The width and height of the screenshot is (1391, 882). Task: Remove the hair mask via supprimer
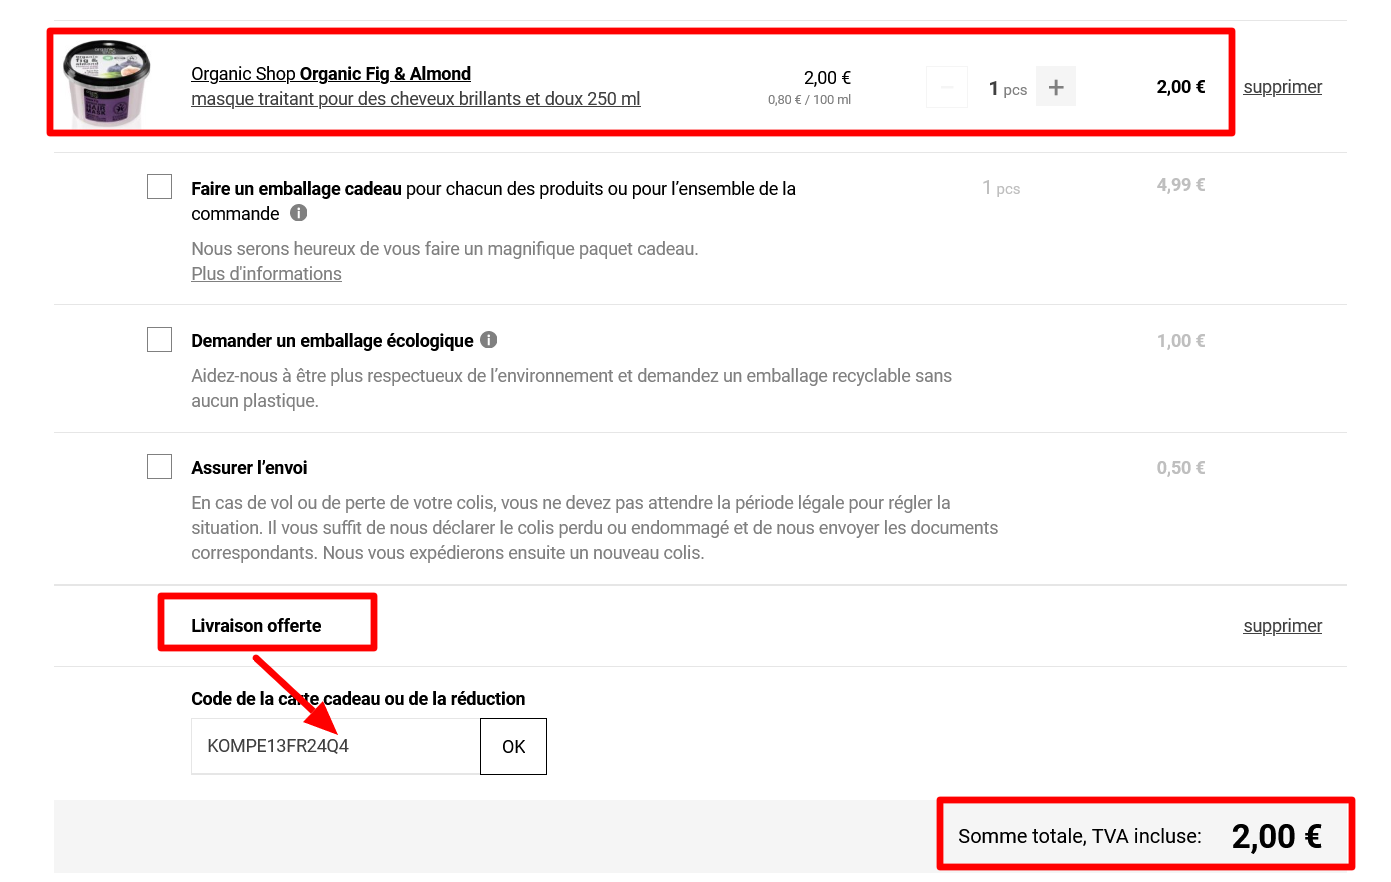click(1282, 87)
